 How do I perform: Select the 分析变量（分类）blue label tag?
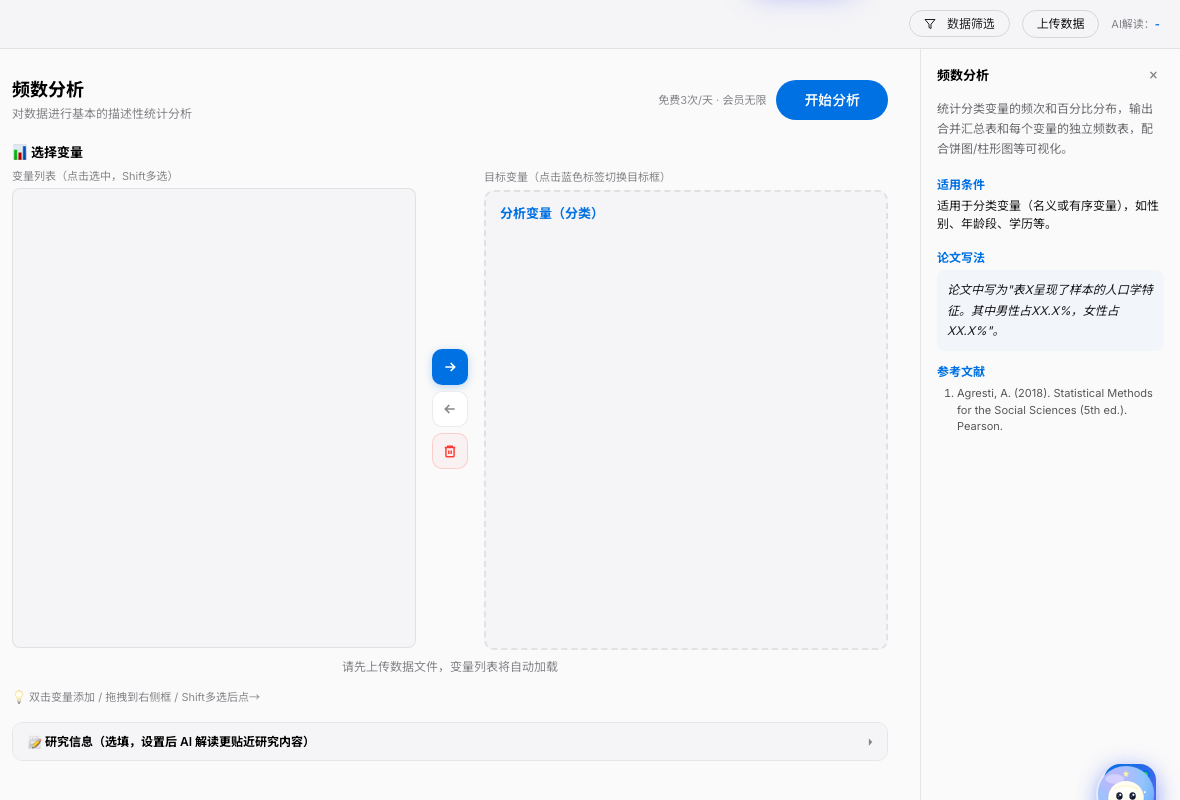click(x=548, y=213)
